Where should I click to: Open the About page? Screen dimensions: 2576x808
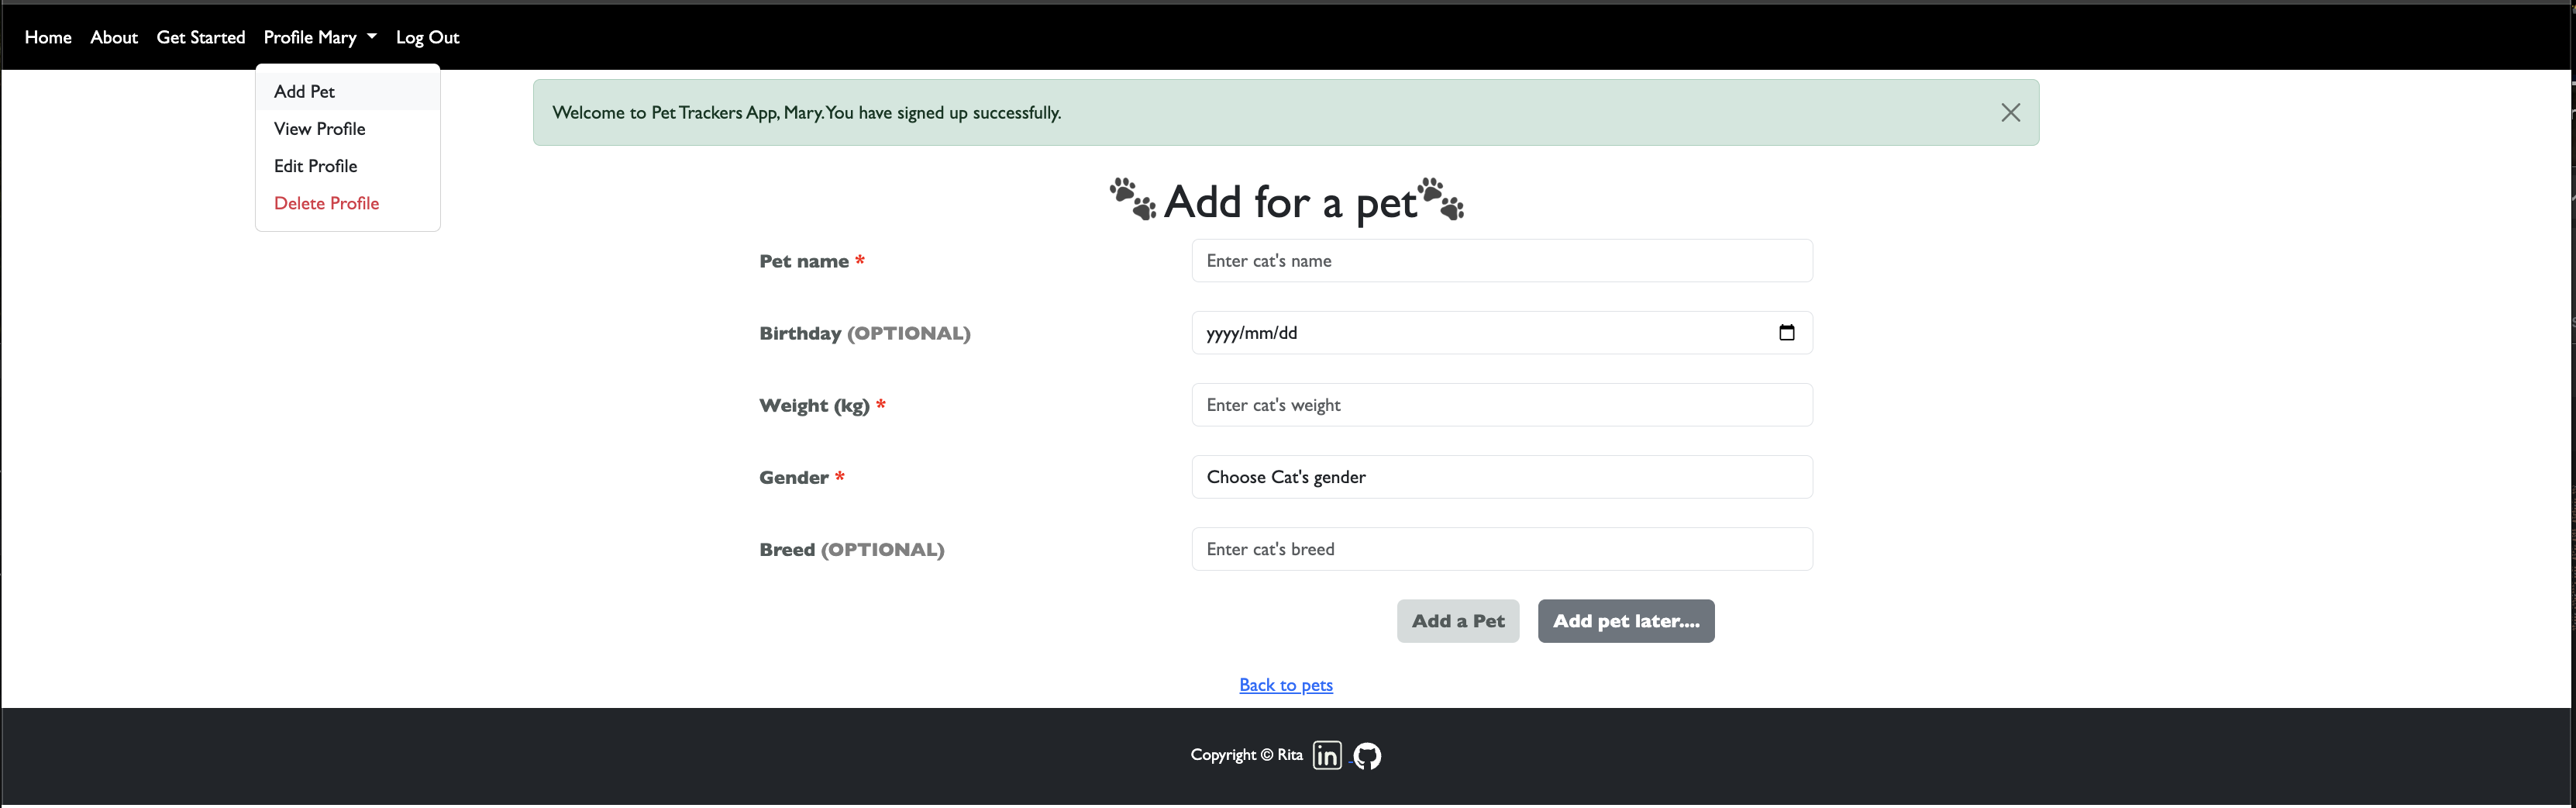coord(113,37)
